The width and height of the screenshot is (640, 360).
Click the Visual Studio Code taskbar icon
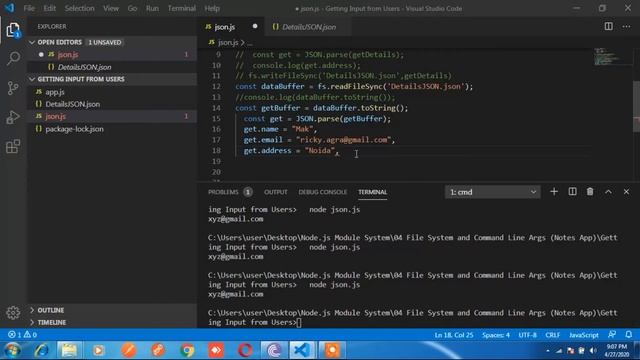pyautogui.click(x=302, y=350)
